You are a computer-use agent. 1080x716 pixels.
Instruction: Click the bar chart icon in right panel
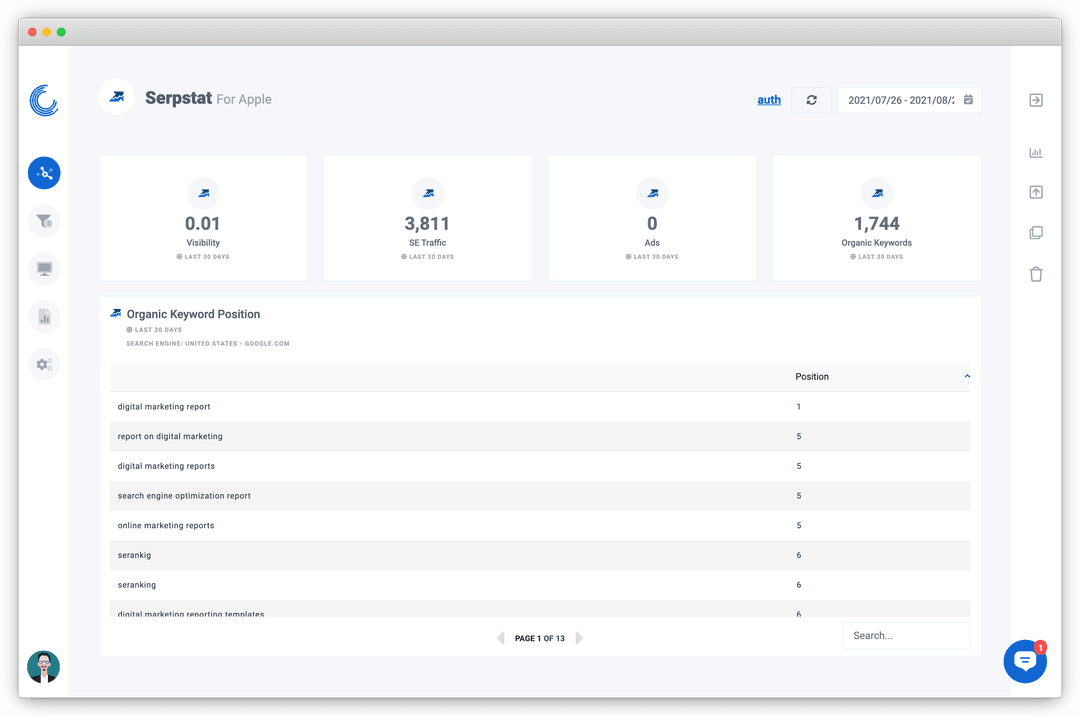point(1036,153)
